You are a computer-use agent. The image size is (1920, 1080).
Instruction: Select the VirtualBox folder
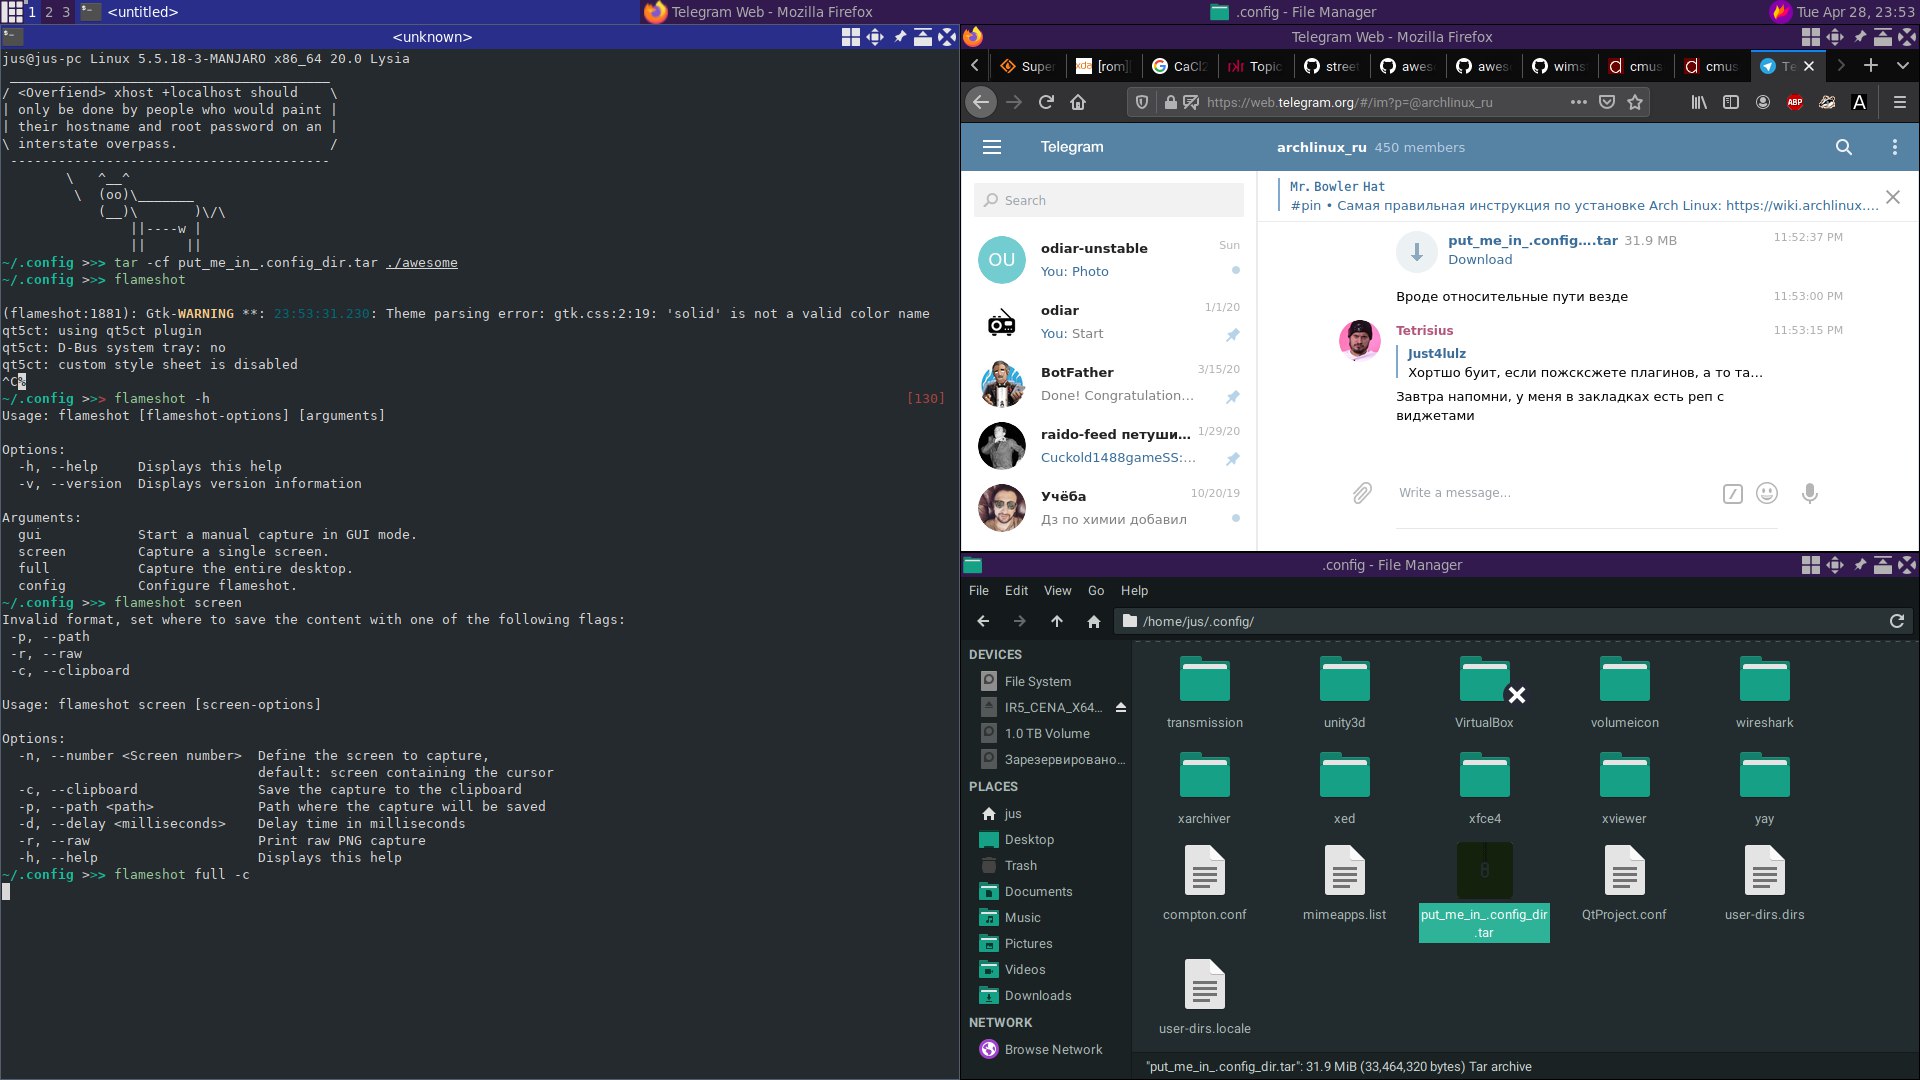pos(1484,692)
